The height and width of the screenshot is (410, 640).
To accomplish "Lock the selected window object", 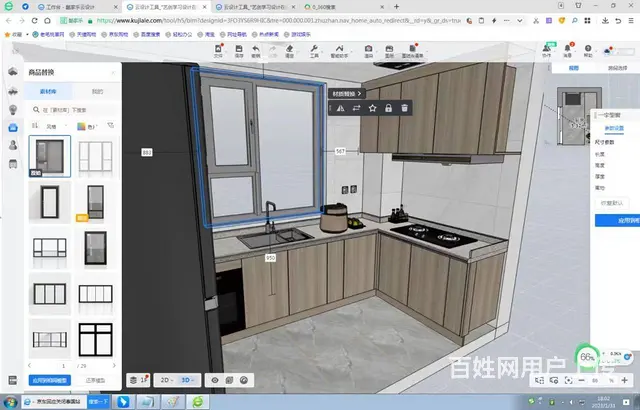I will (388, 108).
